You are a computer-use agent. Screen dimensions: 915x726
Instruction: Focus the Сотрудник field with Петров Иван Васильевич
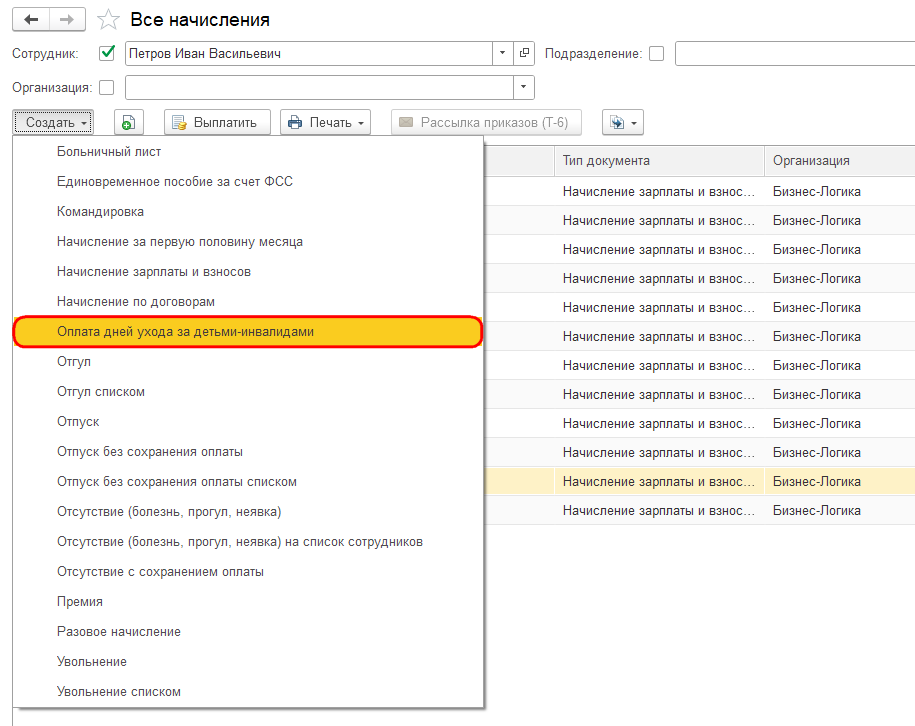pyautogui.click(x=309, y=53)
